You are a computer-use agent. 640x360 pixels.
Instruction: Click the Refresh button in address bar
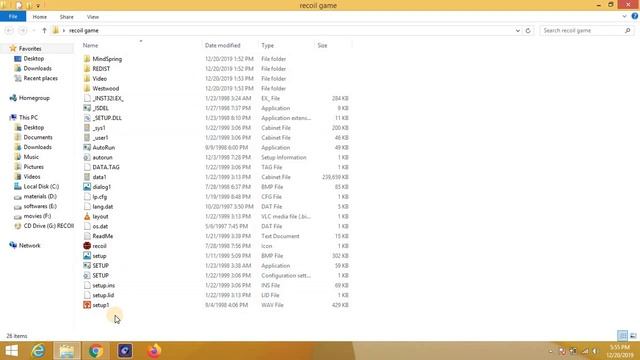pyautogui.click(x=528, y=31)
